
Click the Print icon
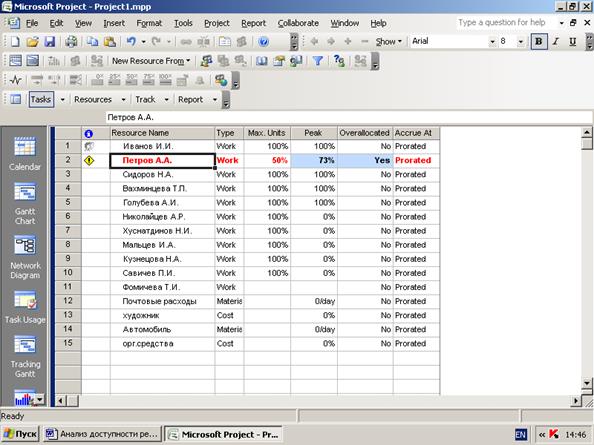tap(71, 41)
